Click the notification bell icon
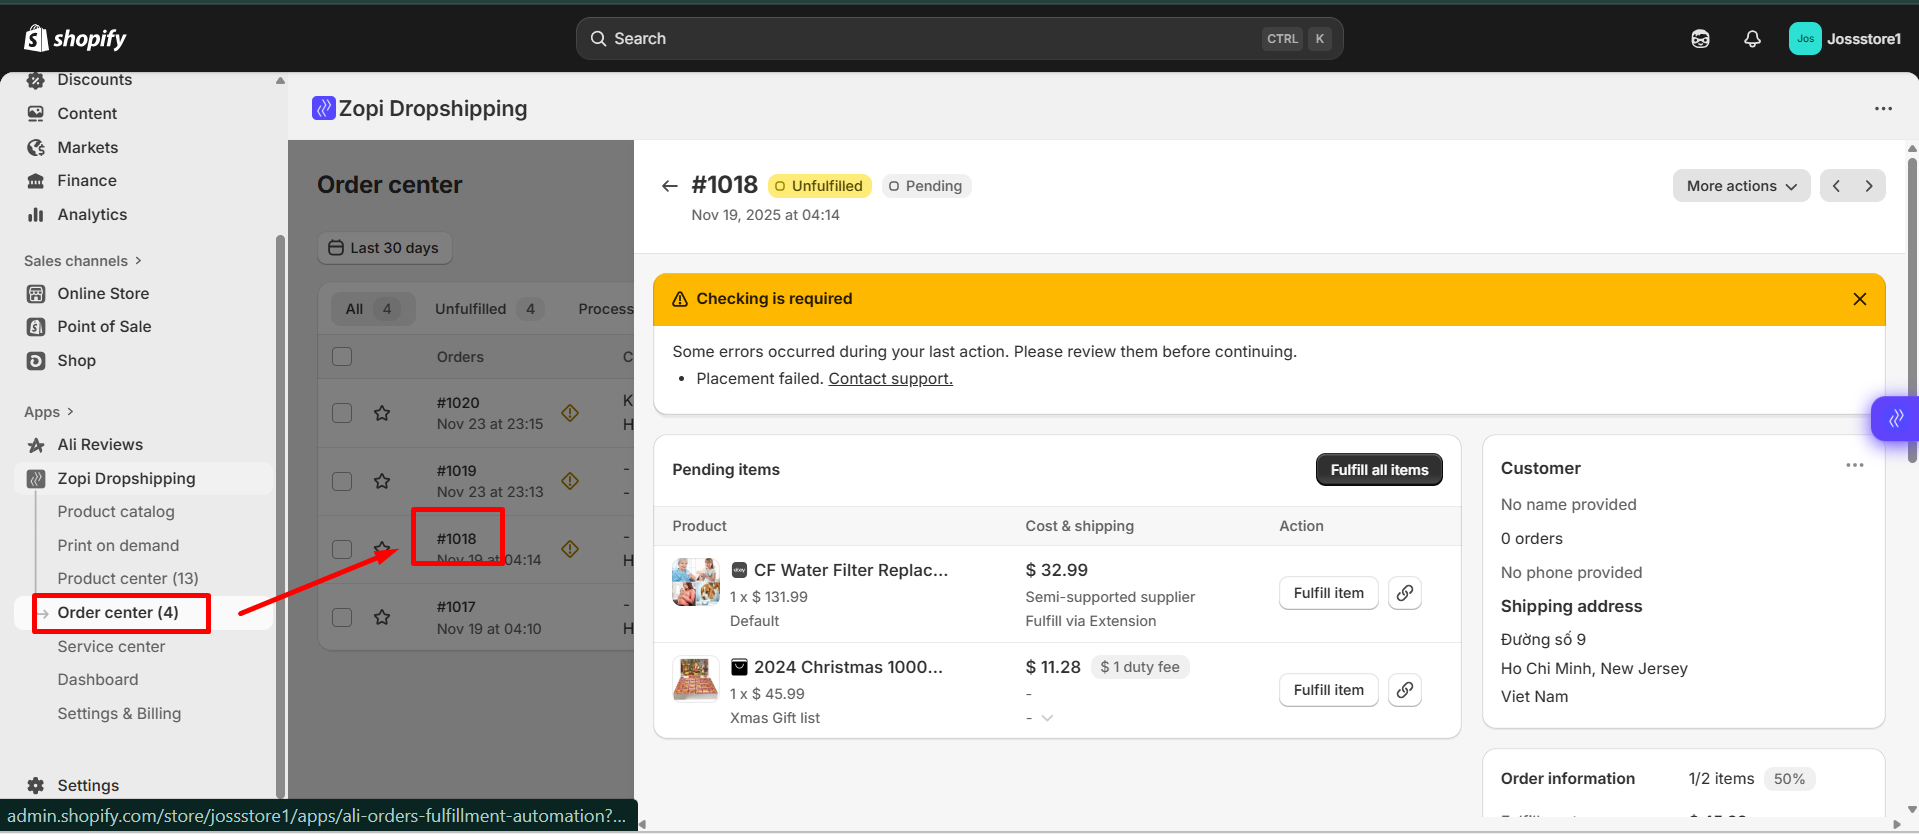Image resolution: width=1919 pixels, height=834 pixels. pos(1752,39)
